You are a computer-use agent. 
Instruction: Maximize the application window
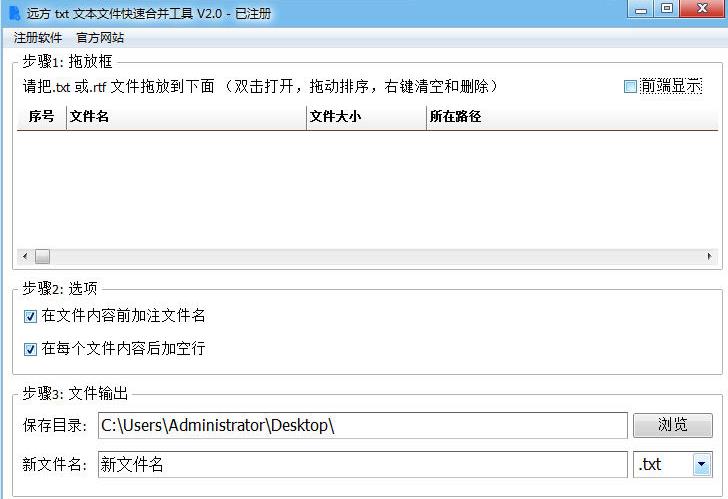667,9
